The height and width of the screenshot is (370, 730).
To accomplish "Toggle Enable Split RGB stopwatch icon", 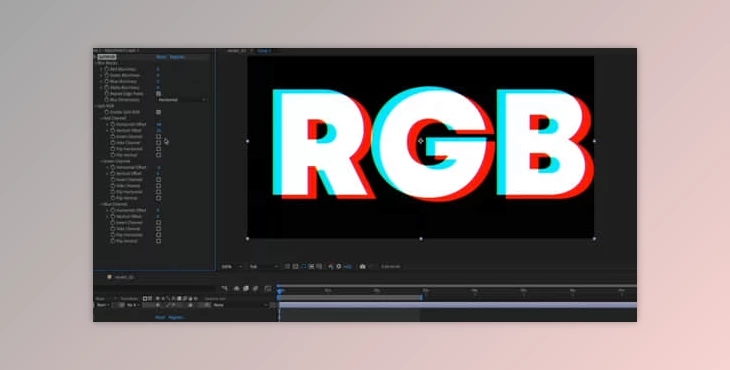I will point(107,112).
